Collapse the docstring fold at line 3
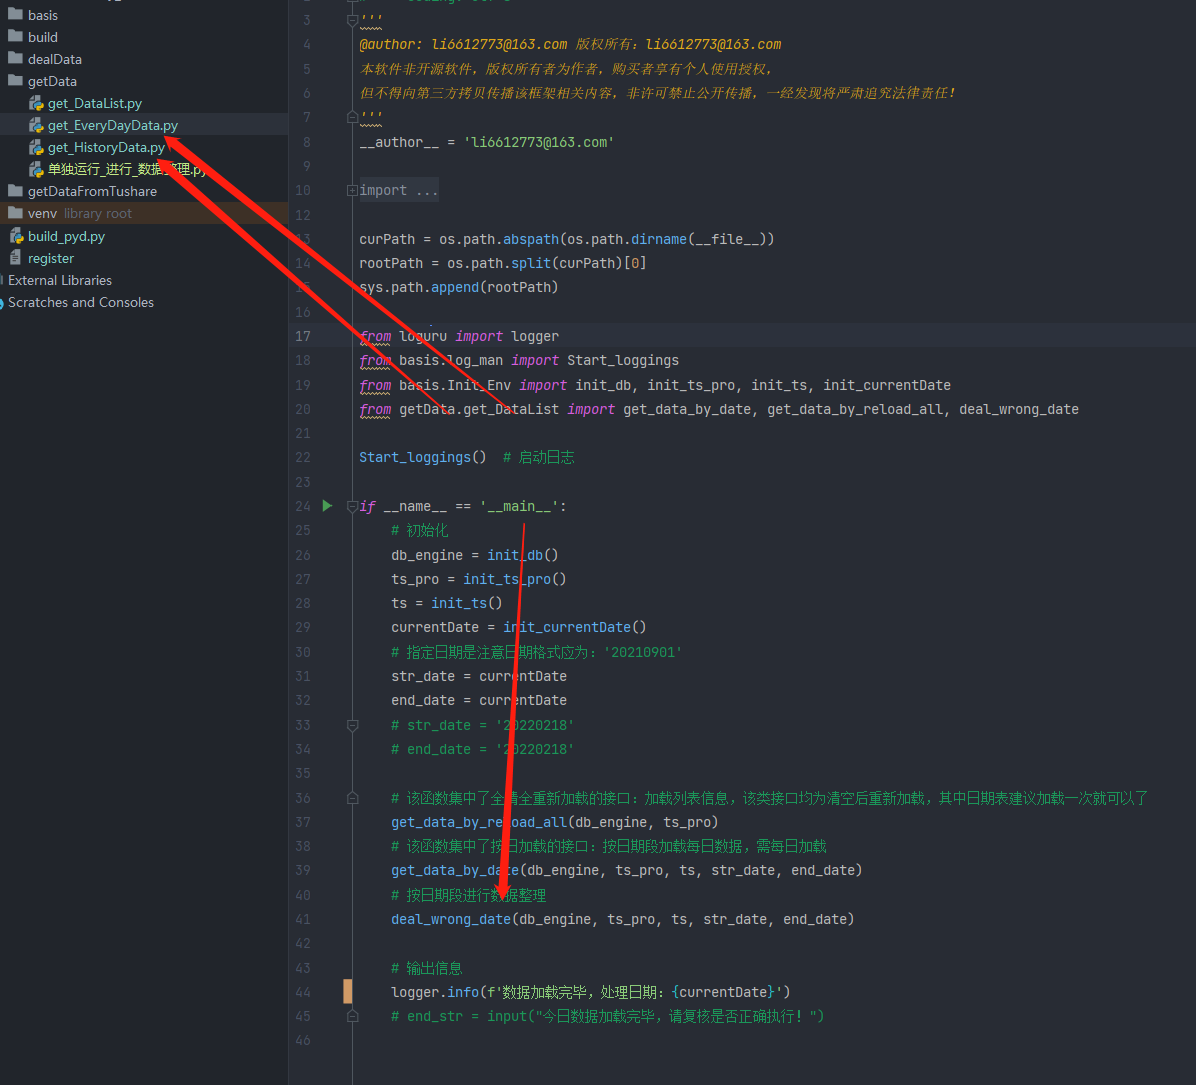 tap(352, 20)
